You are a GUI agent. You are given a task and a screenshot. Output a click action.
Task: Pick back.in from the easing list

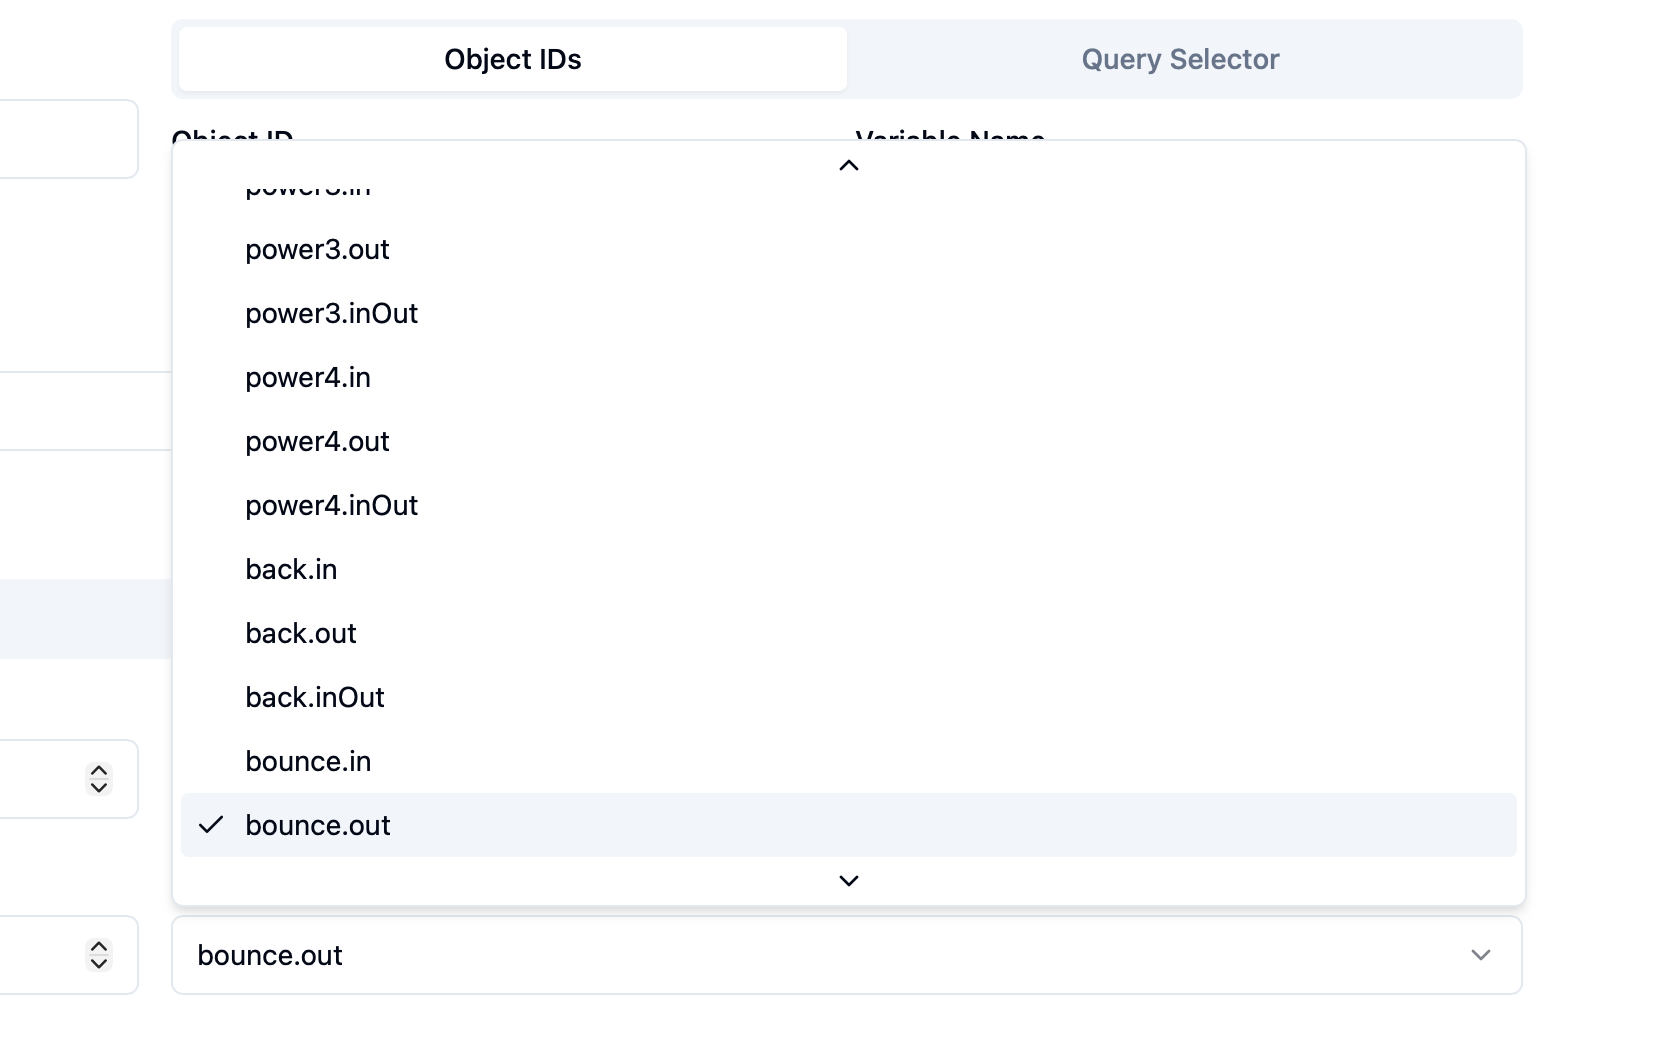(x=291, y=569)
